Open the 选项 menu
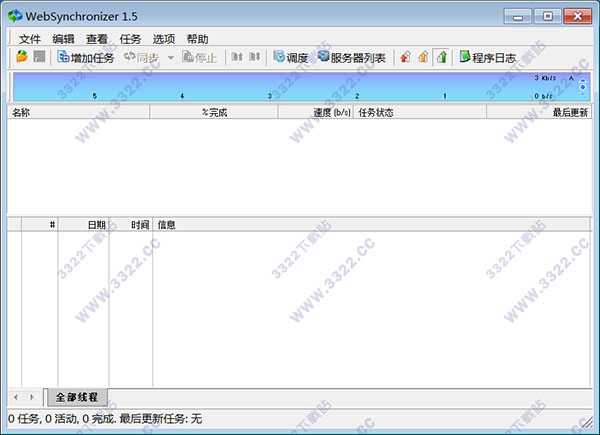600x435 pixels. click(x=164, y=39)
